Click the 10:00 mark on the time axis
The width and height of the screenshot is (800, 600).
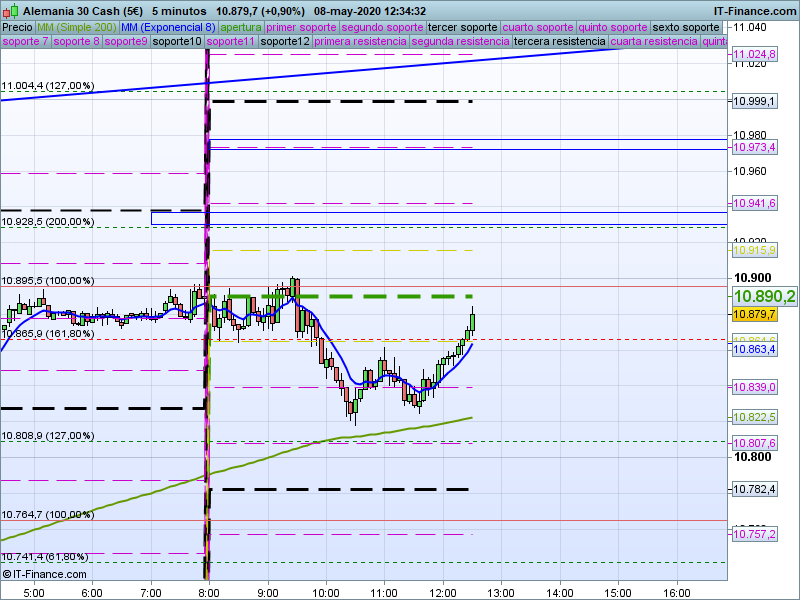(x=325, y=592)
